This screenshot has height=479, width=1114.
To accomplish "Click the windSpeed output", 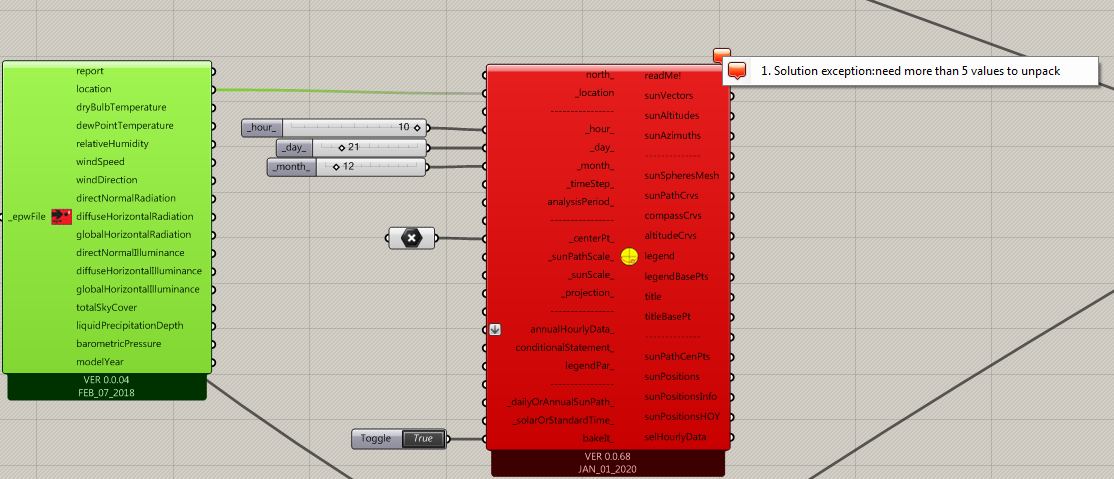I will [x=100, y=162].
